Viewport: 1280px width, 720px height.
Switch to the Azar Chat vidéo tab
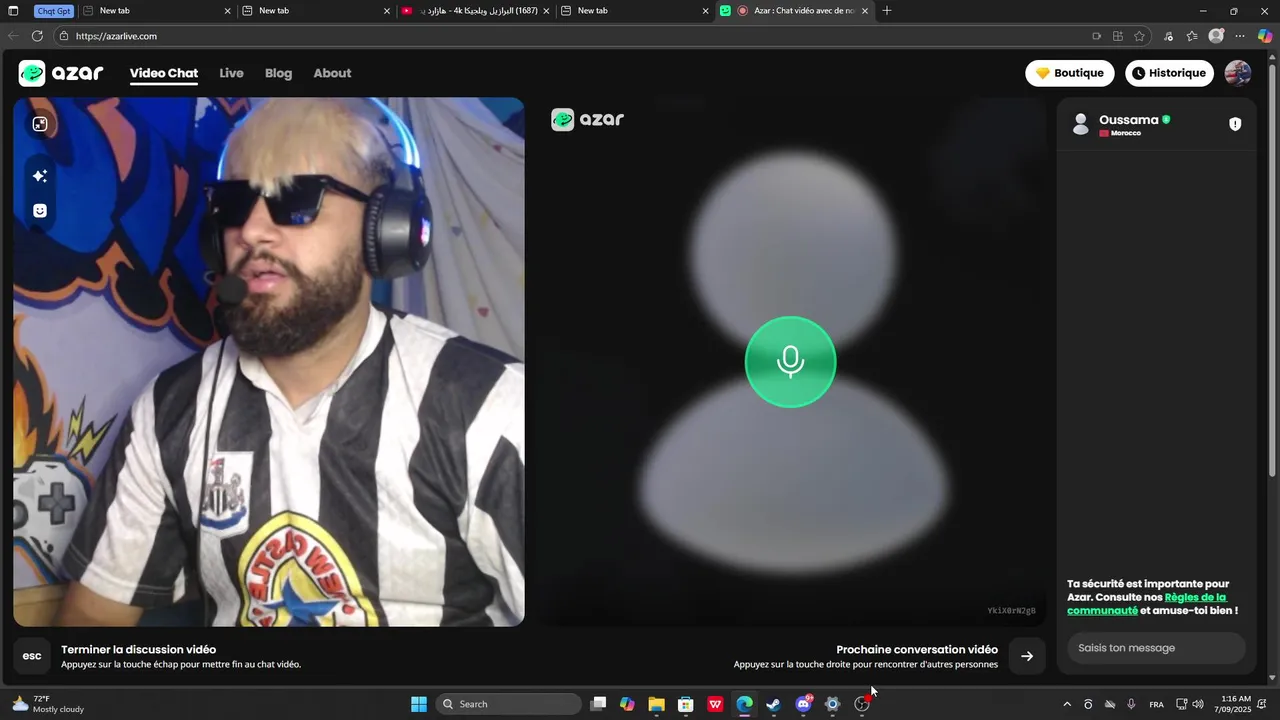click(x=795, y=11)
